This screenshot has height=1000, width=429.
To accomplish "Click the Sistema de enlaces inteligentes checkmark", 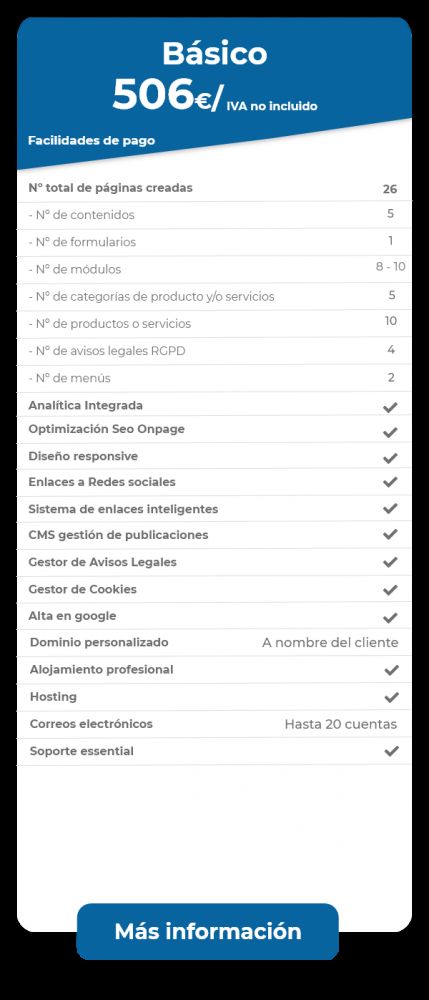I will [x=390, y=508].
